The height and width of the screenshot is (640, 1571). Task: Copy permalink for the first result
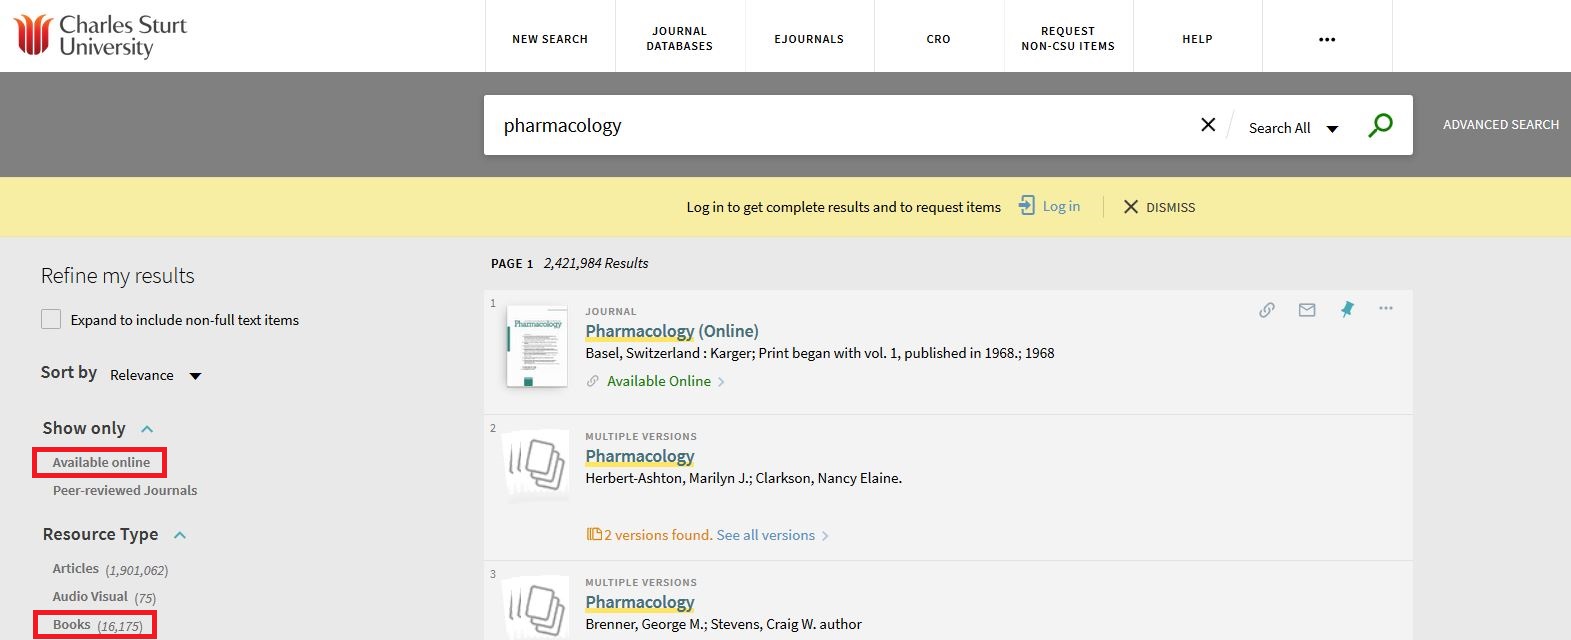1267,310
